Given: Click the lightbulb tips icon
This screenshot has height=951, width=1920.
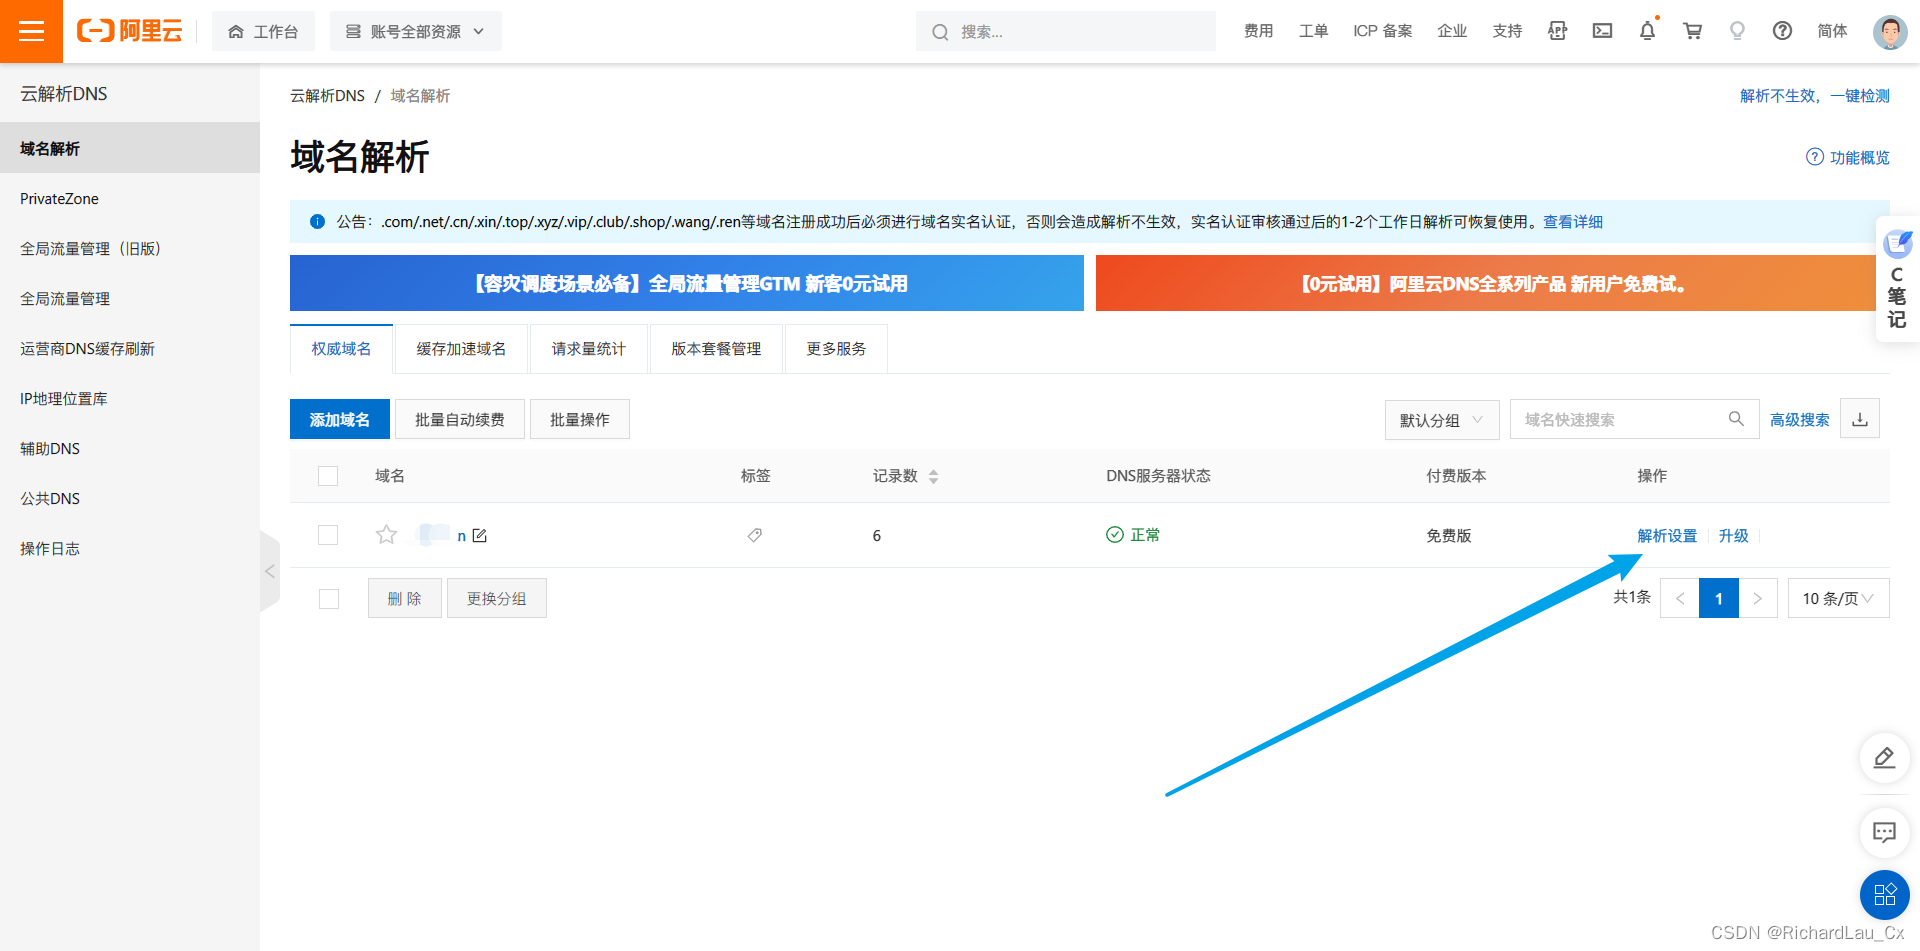Looking at the screenshot, I should pos(1737,31).
